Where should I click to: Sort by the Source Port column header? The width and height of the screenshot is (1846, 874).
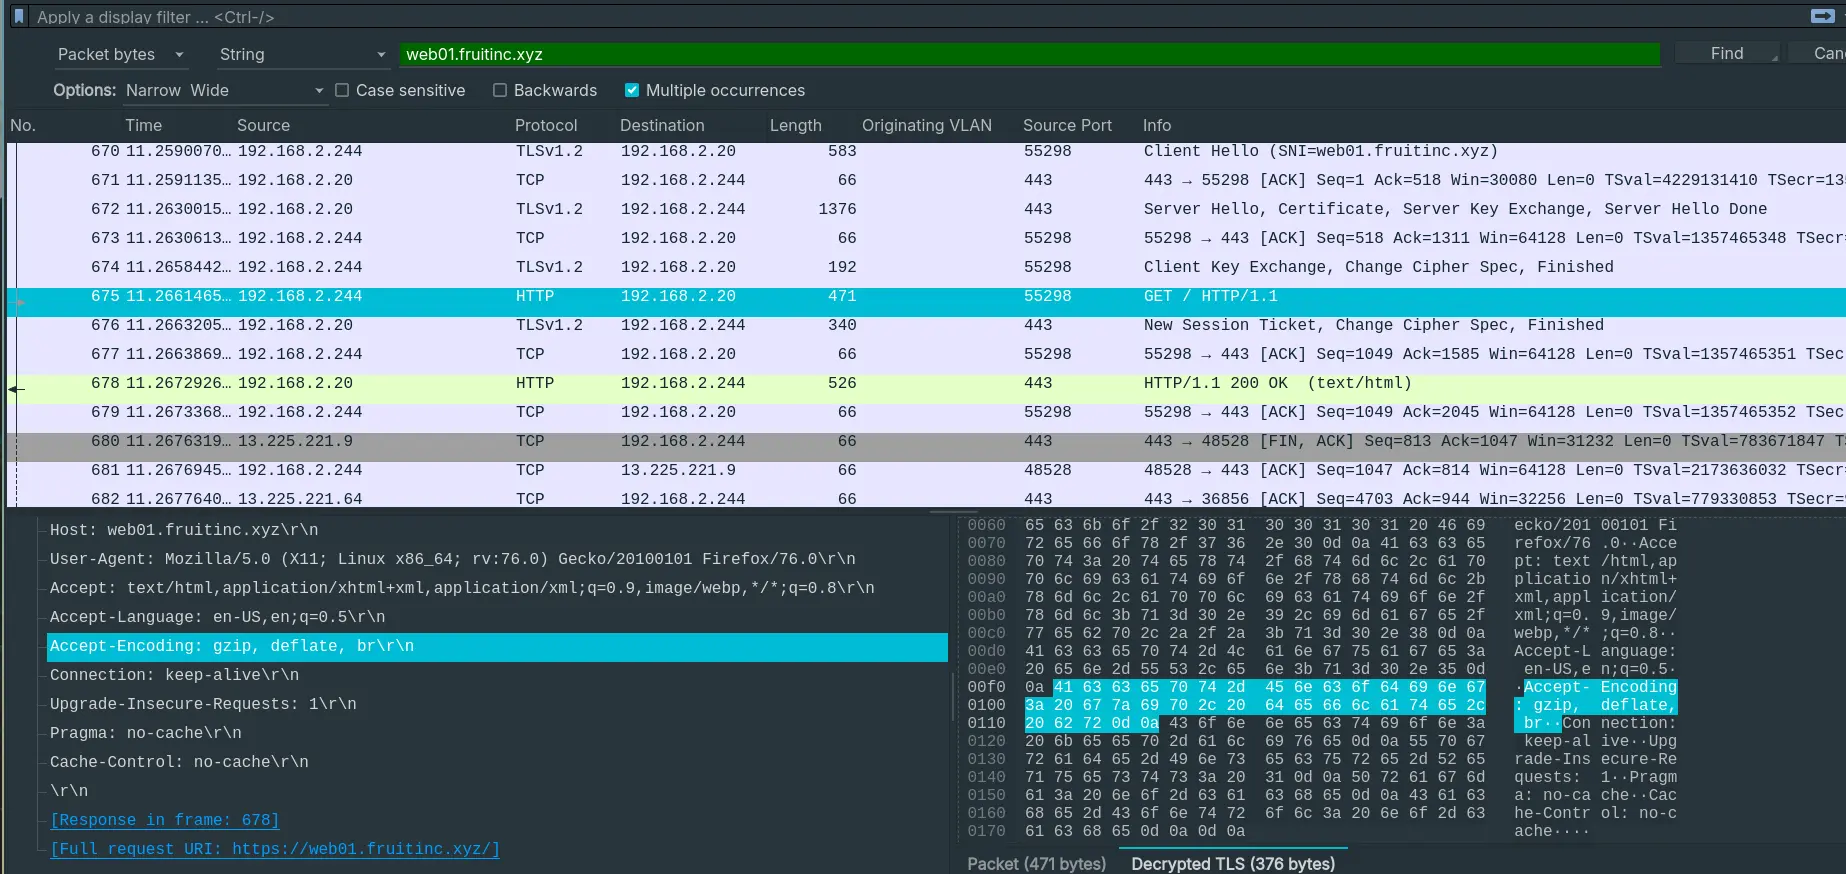[1067, 125]
